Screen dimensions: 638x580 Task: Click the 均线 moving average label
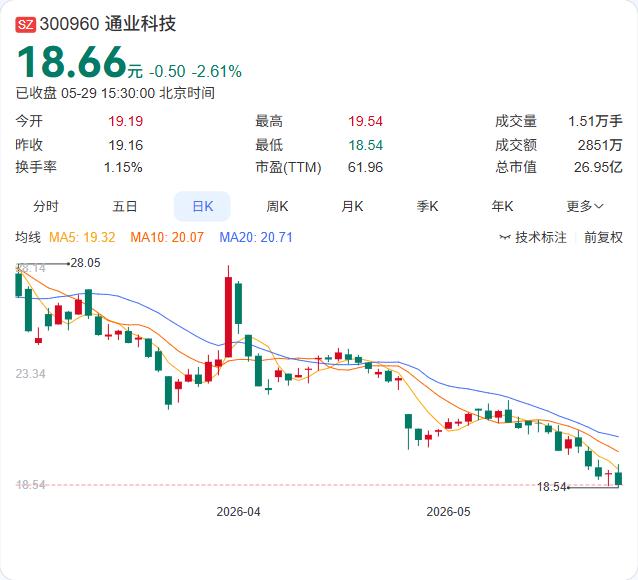click(28, 237)
